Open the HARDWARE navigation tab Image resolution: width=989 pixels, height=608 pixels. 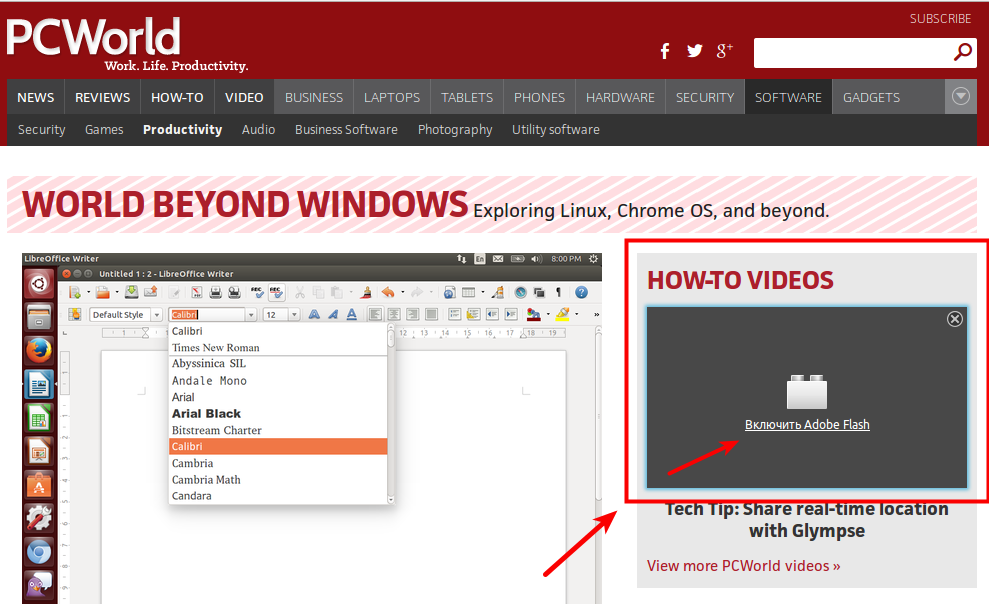coord(620,97)
